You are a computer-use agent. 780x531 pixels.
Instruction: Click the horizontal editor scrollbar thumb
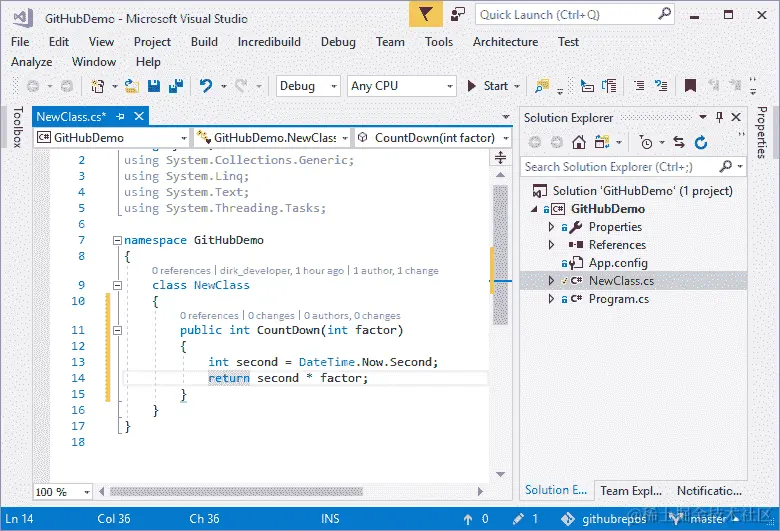(x=236, y=492)
